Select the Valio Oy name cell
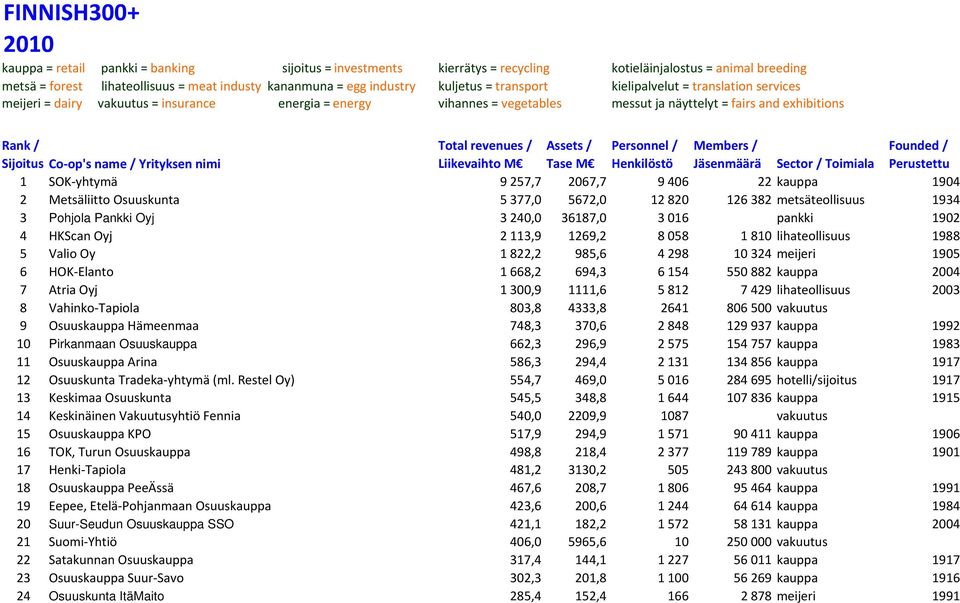The height and width of the screenshot is (603, 960). click(72, 253)
